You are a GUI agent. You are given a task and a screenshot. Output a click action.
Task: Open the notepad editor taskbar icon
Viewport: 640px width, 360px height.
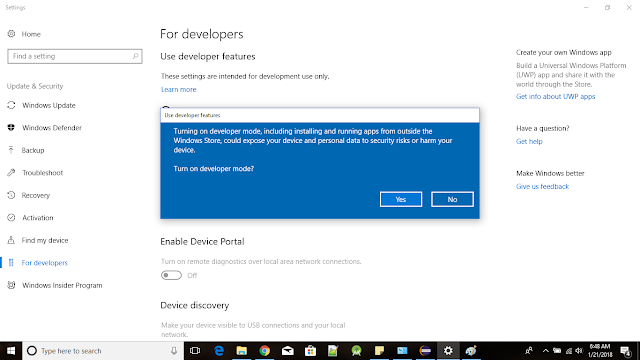click(x=333, y=351)
